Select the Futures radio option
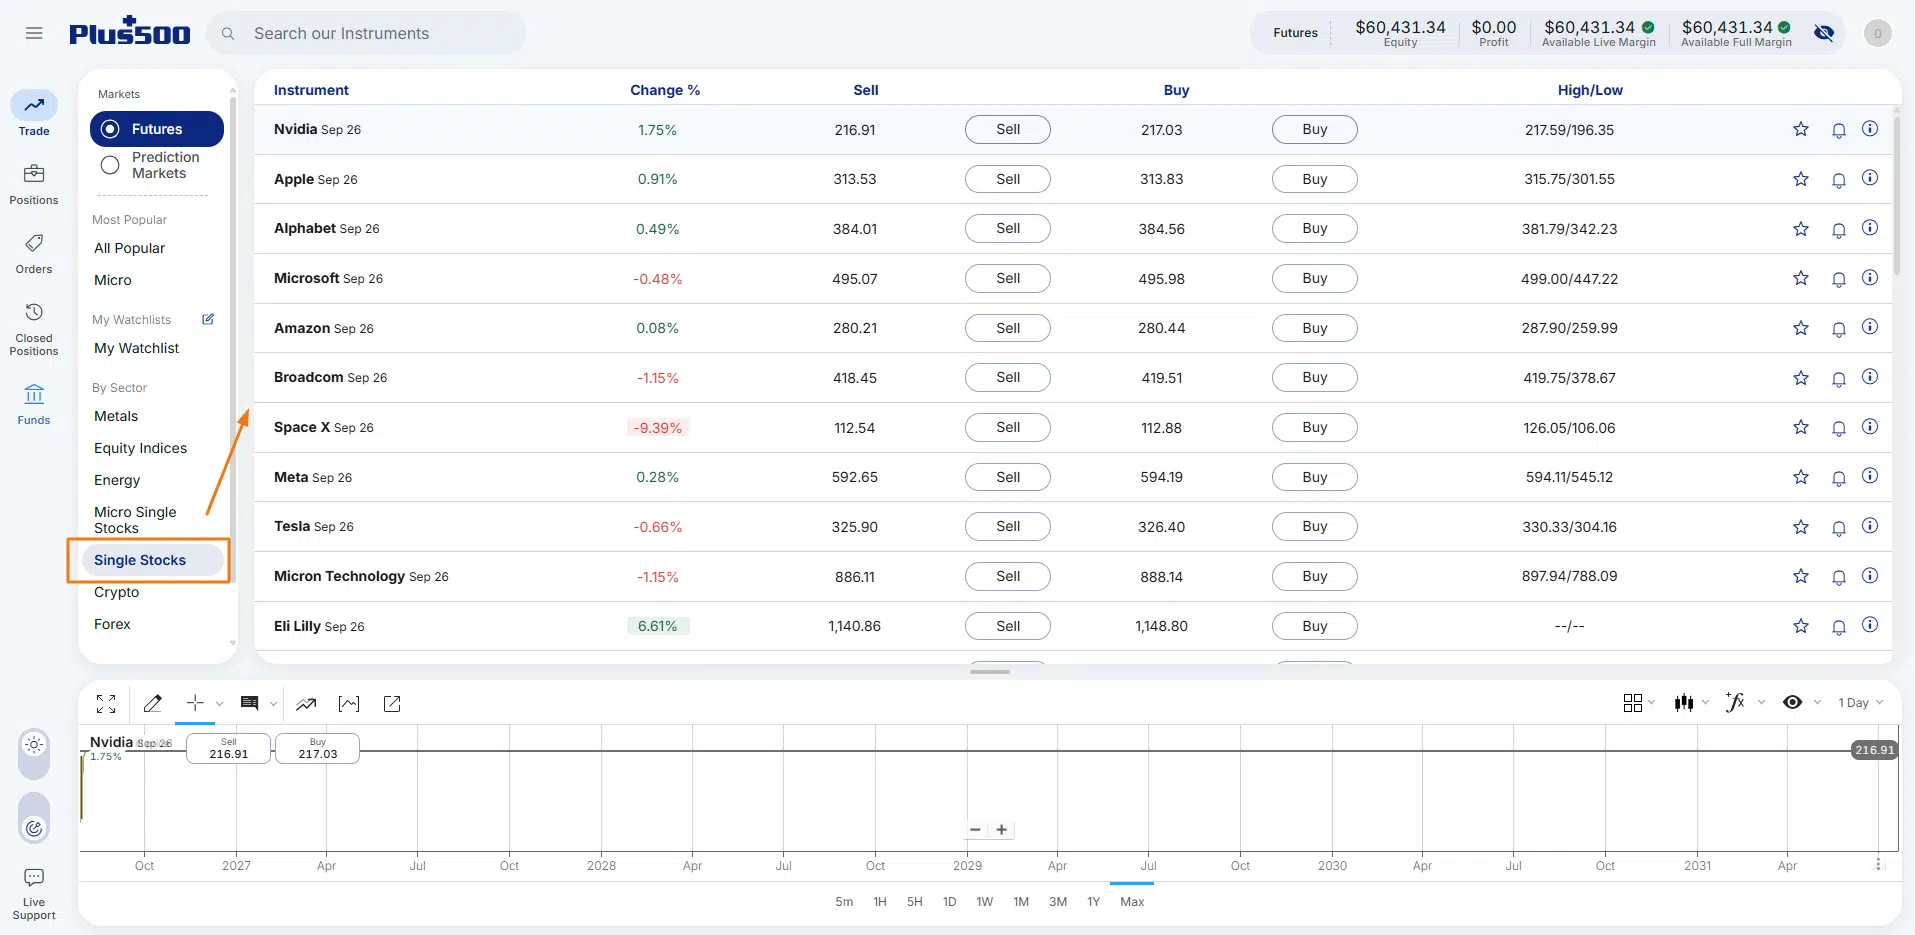The width and height of the screenshot is (1915, 935). [x=157, y=129]
